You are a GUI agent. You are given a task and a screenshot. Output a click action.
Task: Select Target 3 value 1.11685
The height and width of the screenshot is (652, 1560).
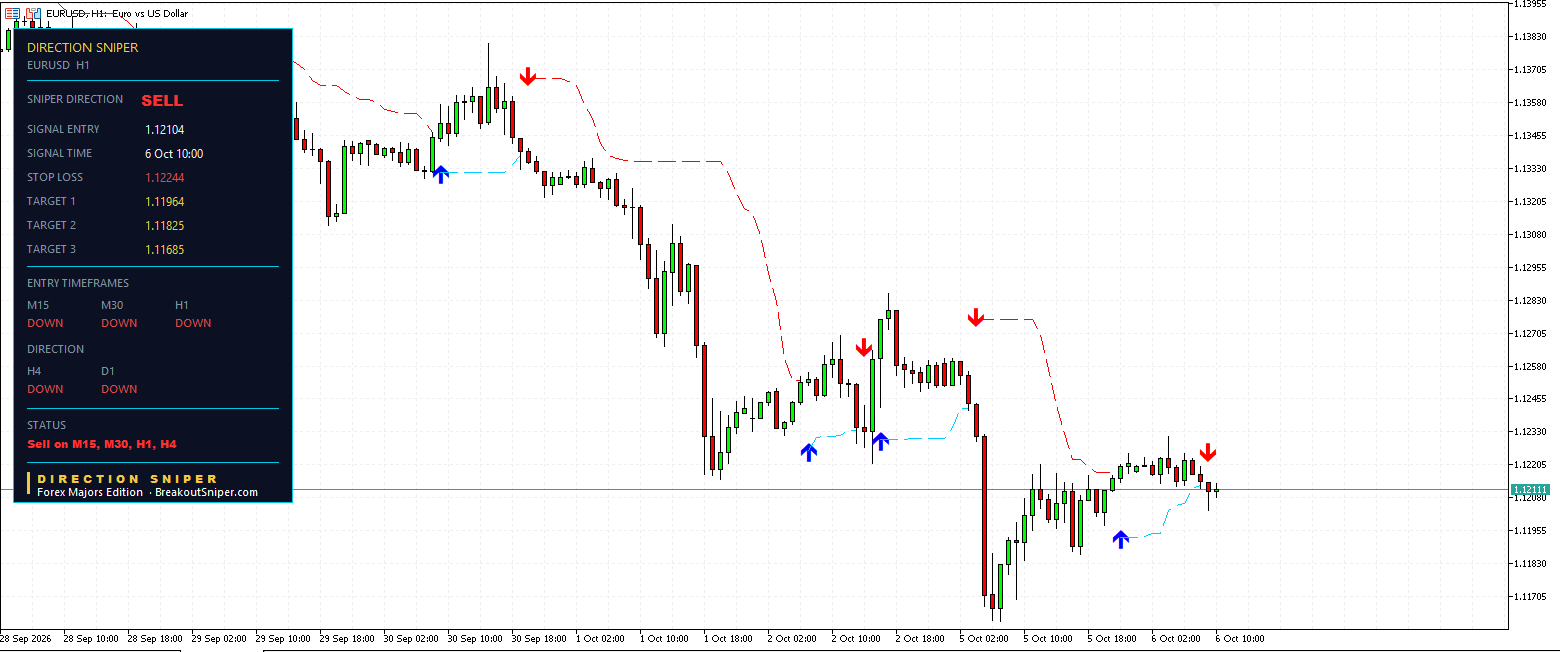pos(164,249)
